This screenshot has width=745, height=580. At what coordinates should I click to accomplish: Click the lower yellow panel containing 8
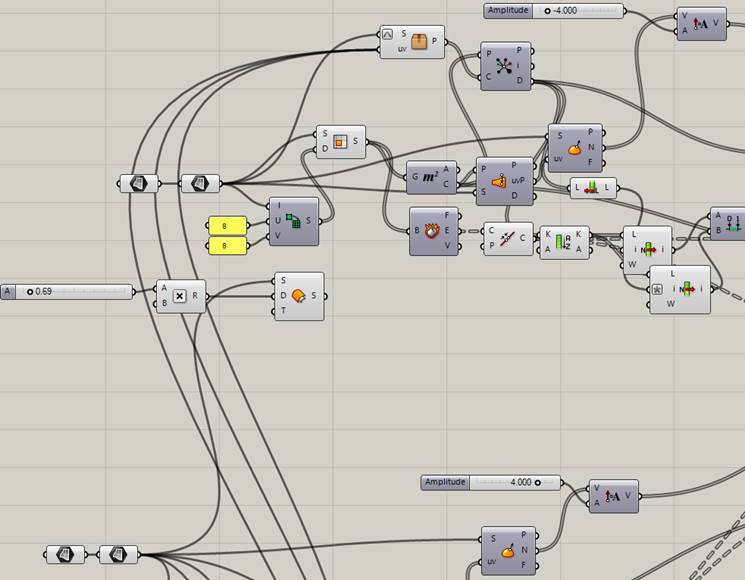pyautogui.click(x=227, y=246)
